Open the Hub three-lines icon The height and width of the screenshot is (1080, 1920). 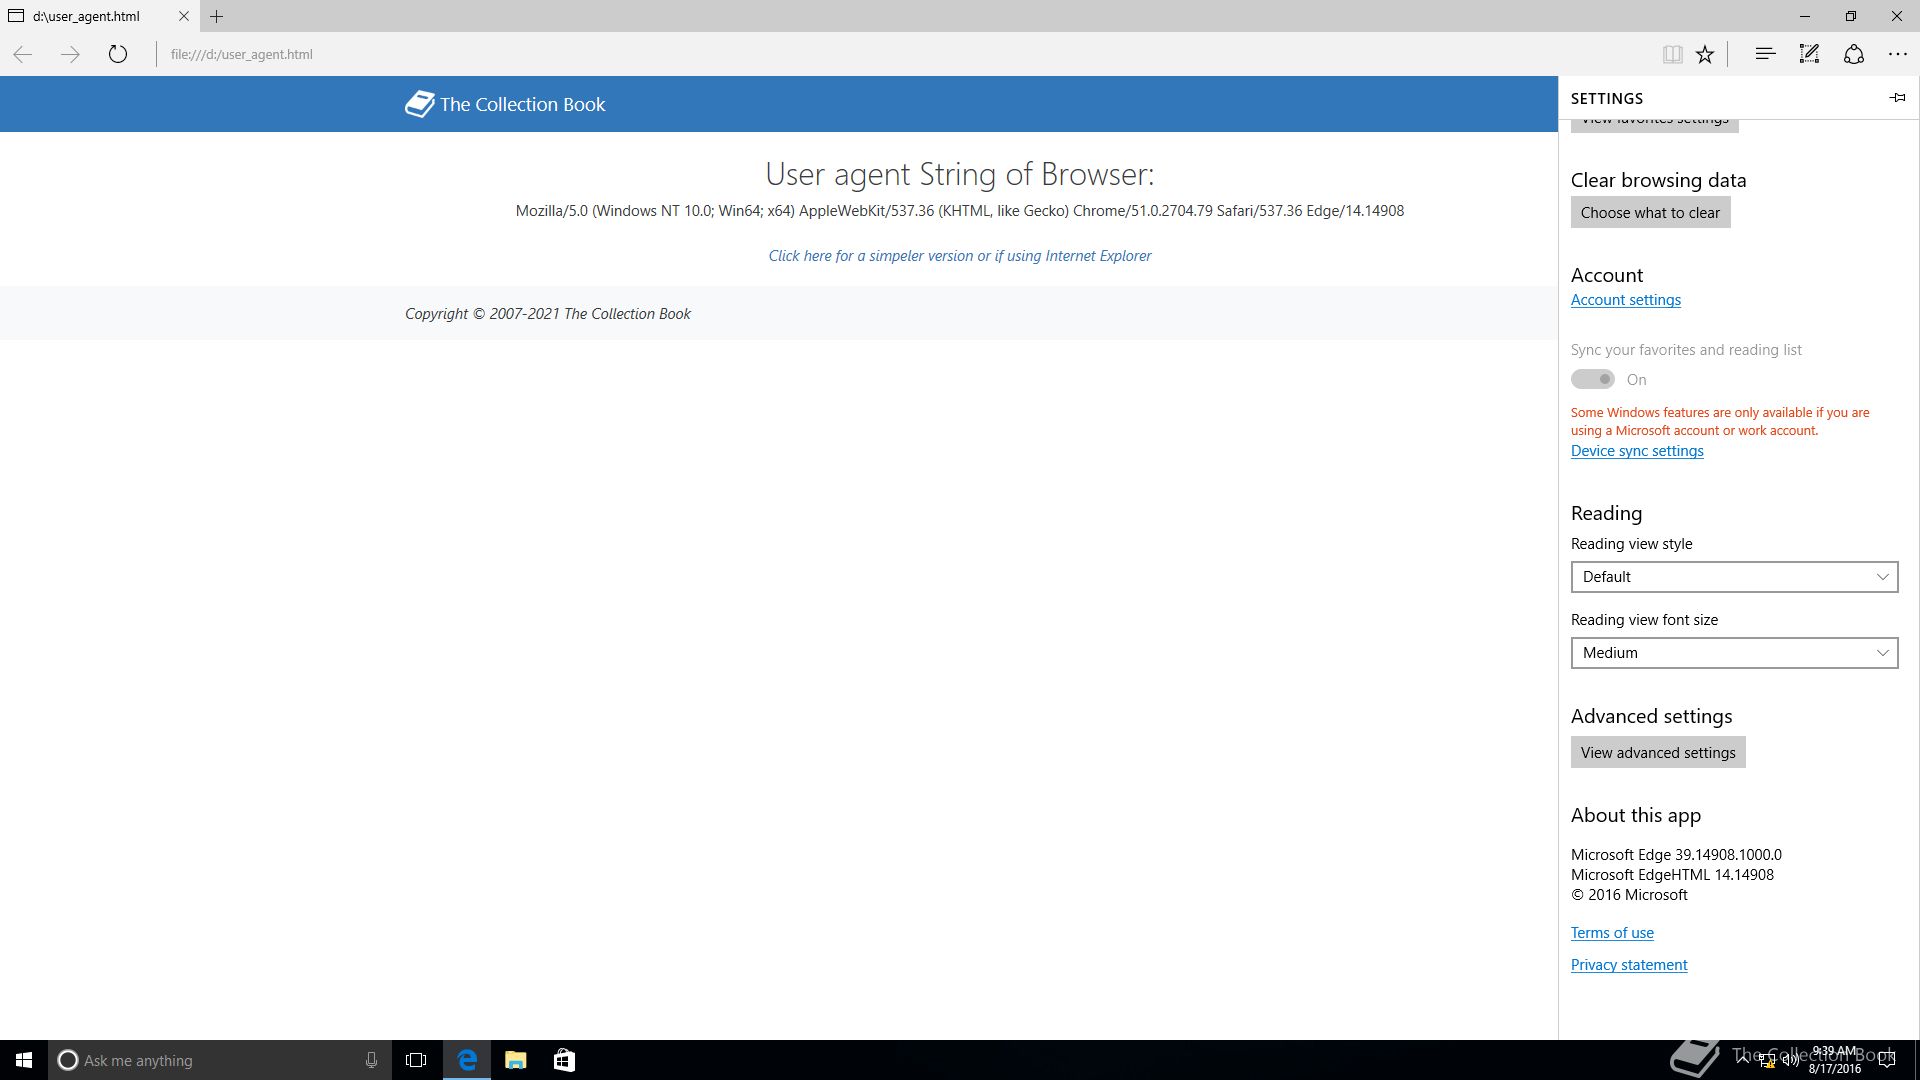(1765, 54)
